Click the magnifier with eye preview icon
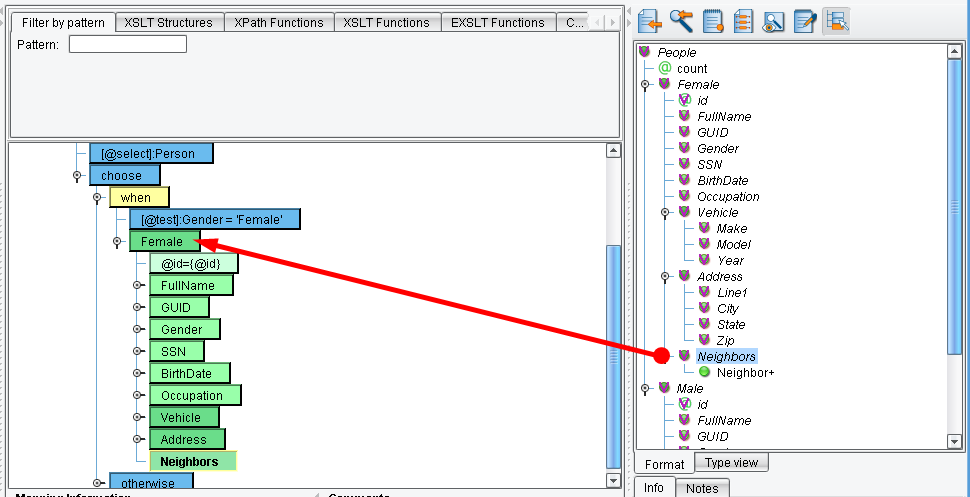 [773, 20]
